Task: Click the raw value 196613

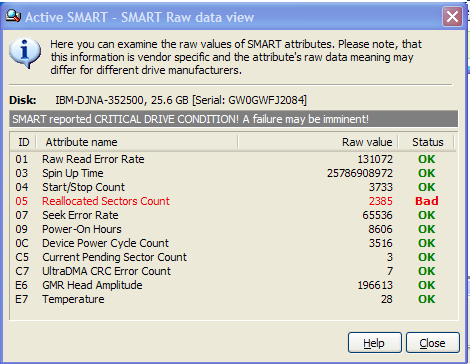Action: [375, 285]
